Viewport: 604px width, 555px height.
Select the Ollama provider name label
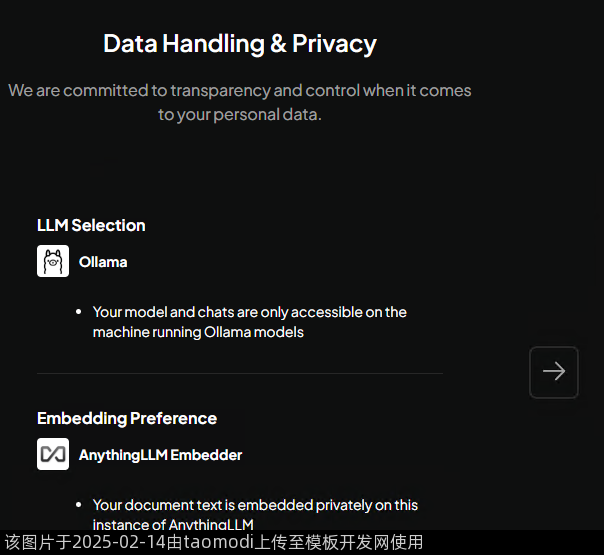click(x=103, y=262)
